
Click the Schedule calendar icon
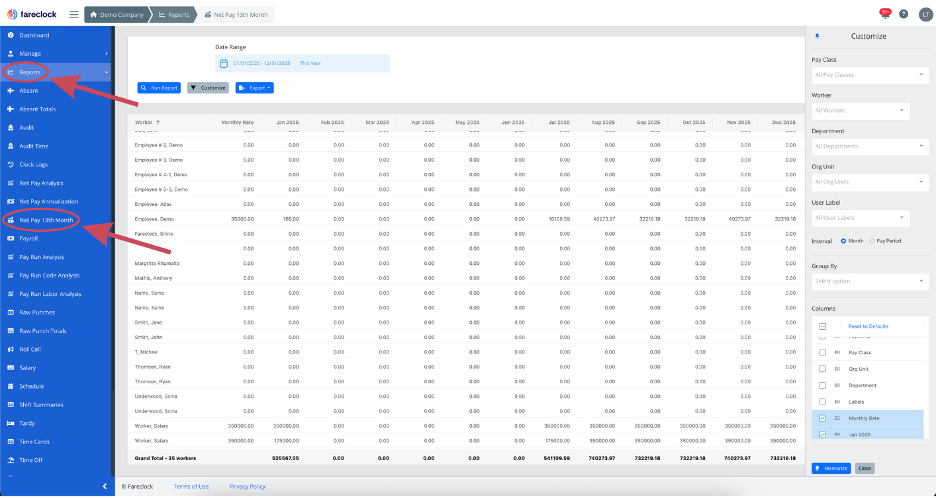11,386
